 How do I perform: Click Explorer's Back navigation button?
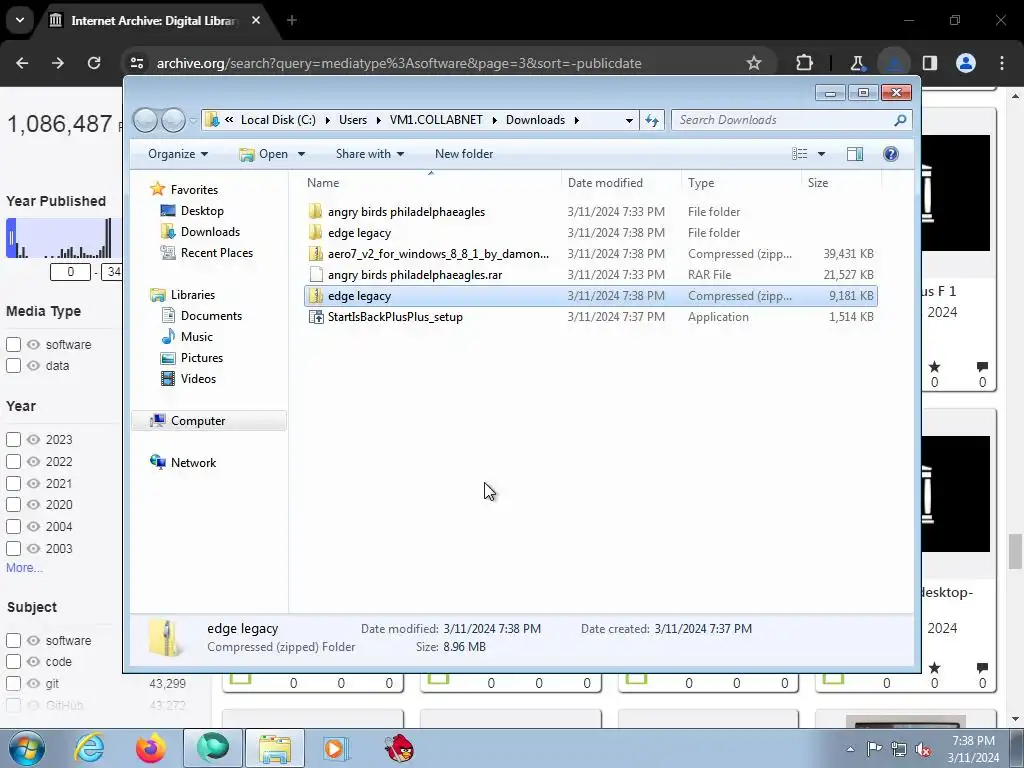[x=145, y=120]
